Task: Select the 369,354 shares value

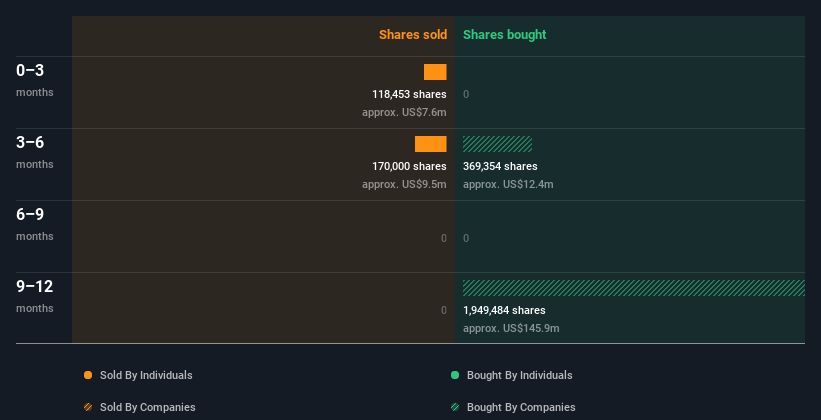Action: [500, 167]
